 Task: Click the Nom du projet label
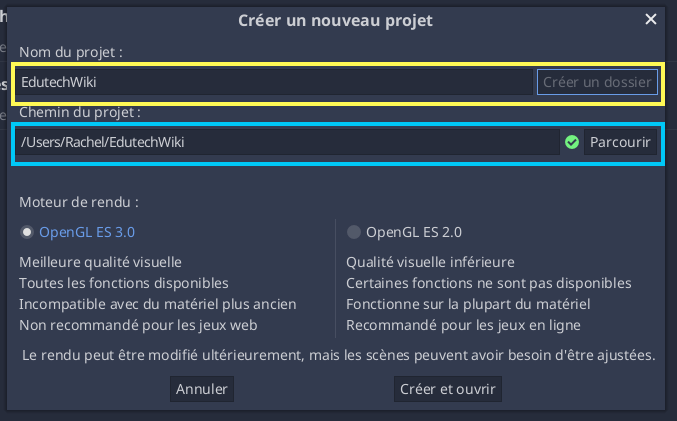point(71,52)
